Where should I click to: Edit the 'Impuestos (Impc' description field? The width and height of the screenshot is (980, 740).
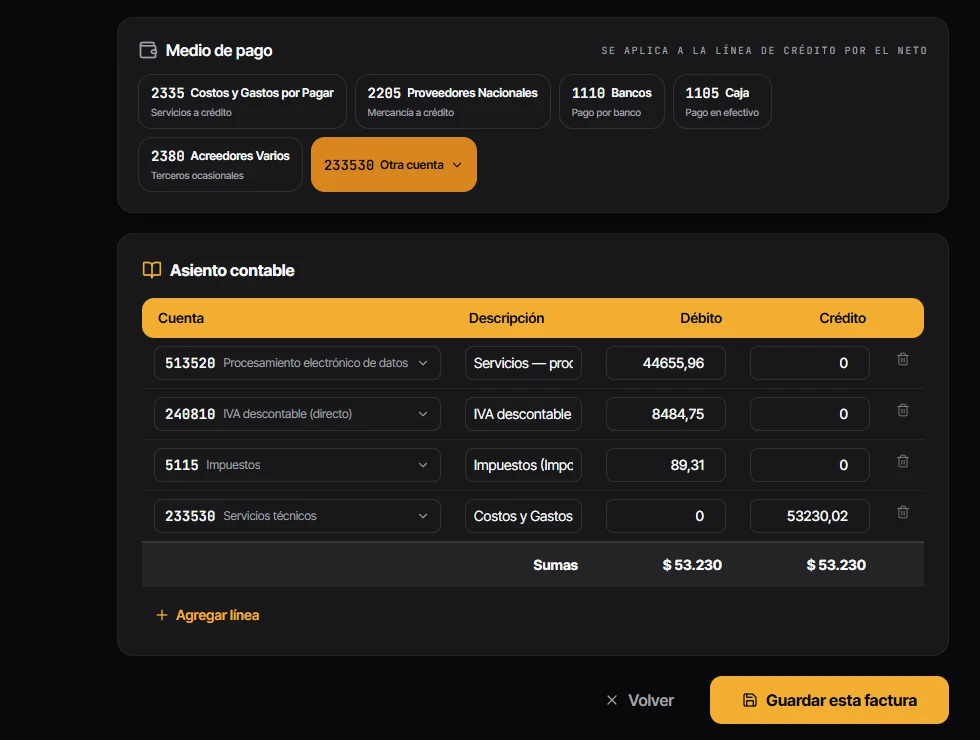click(x=523, y=465)
